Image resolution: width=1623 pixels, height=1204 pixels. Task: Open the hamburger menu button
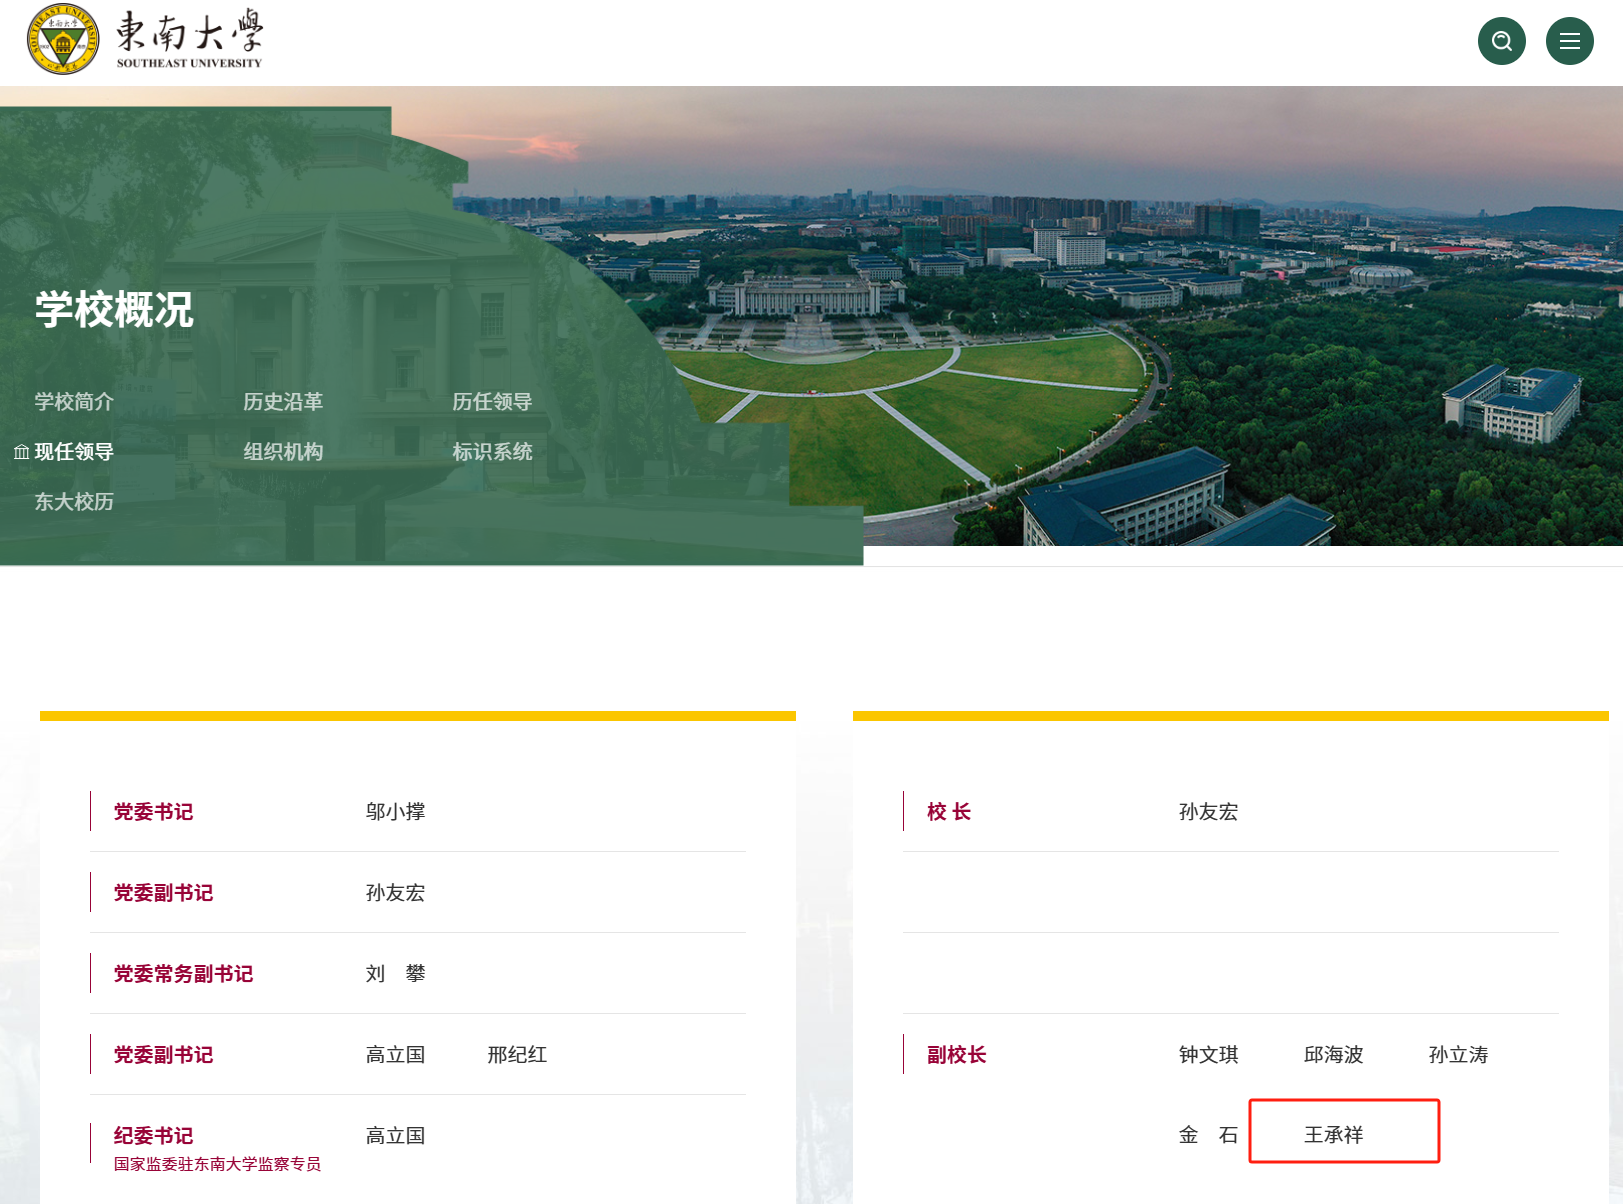1569,41
